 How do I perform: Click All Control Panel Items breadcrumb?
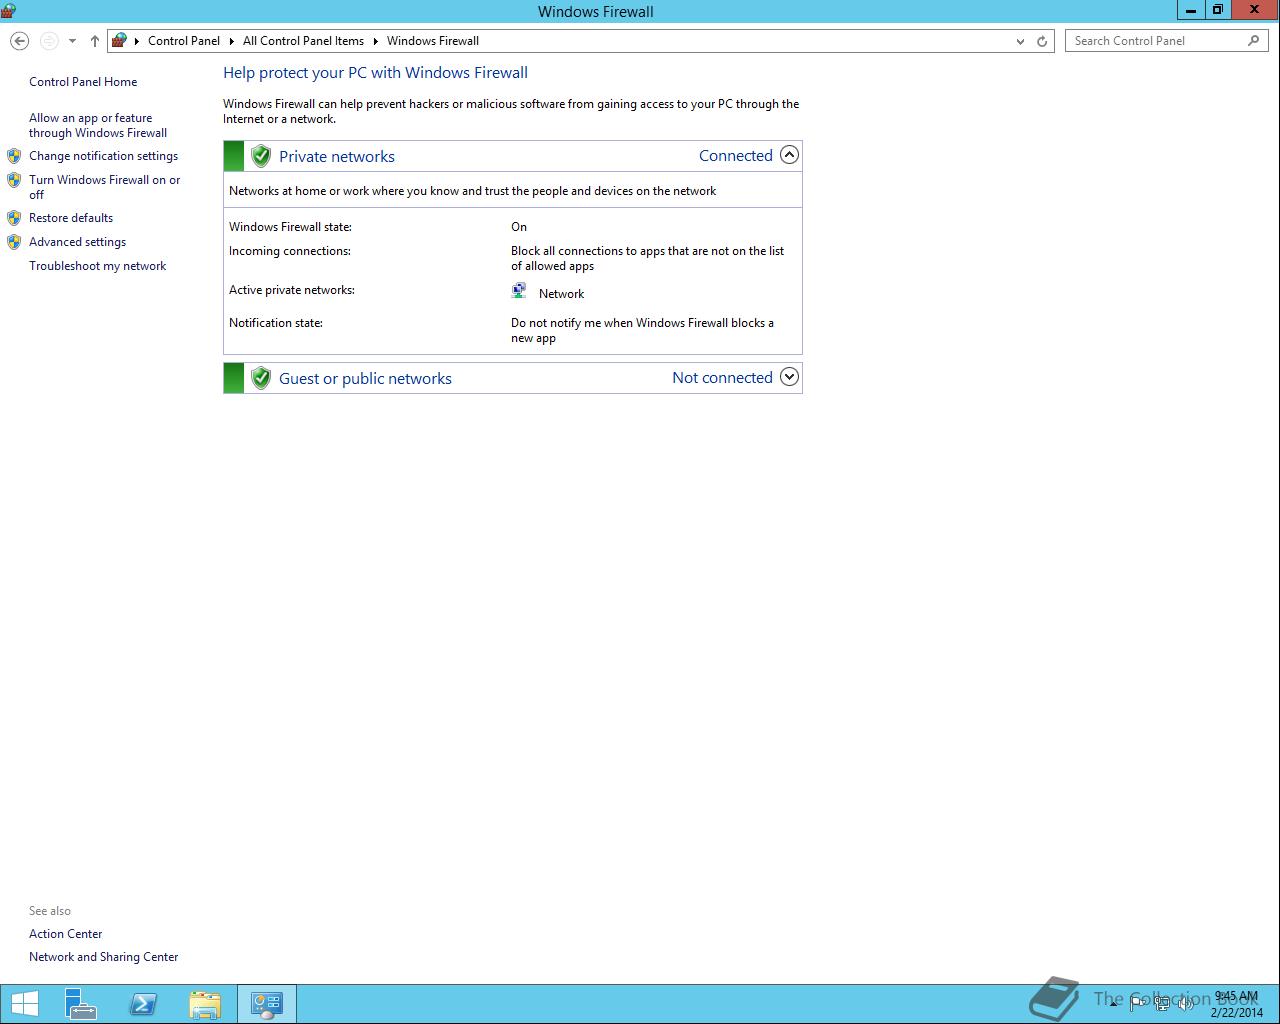pos(303,41)
